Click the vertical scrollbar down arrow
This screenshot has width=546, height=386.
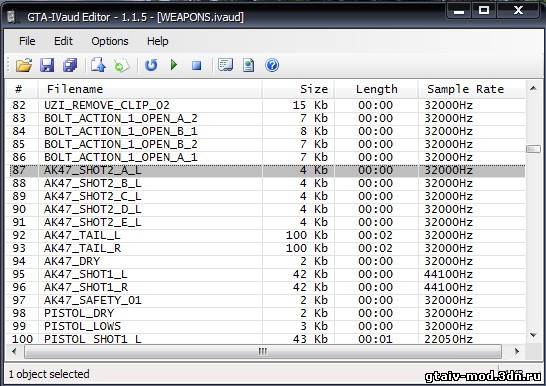point(533,335)
